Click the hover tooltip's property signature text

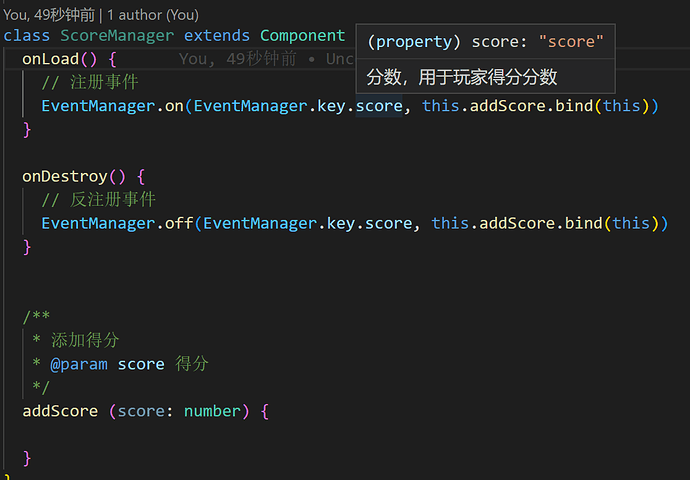(485, 41)
